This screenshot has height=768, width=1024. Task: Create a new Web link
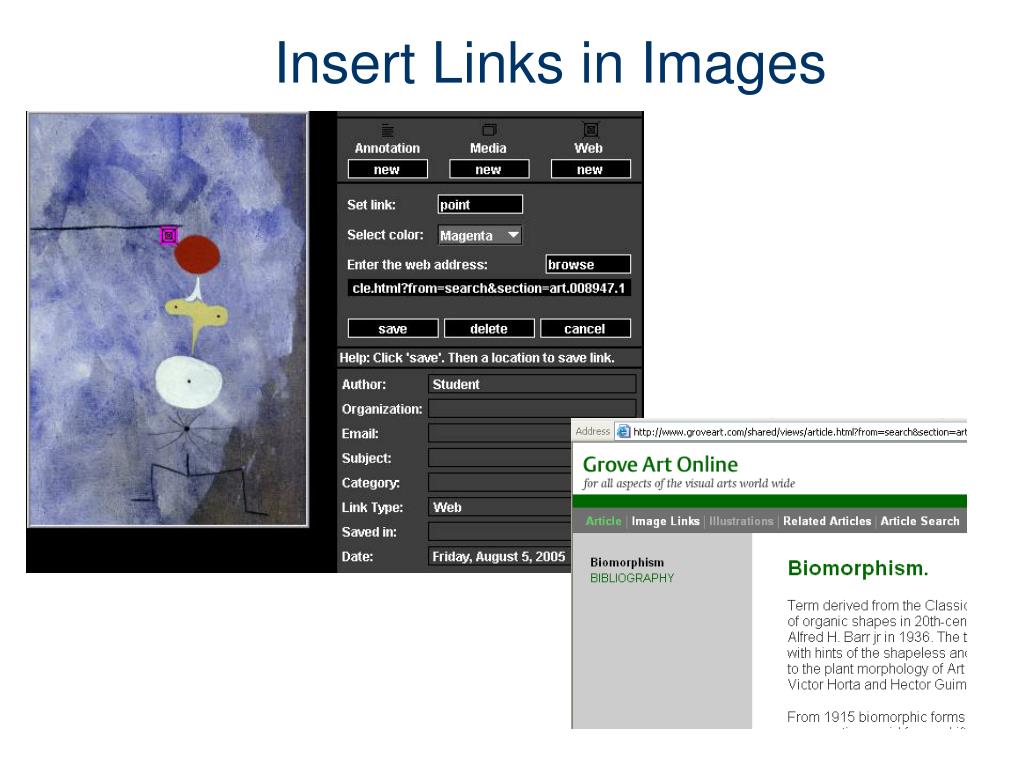point(591,169)
